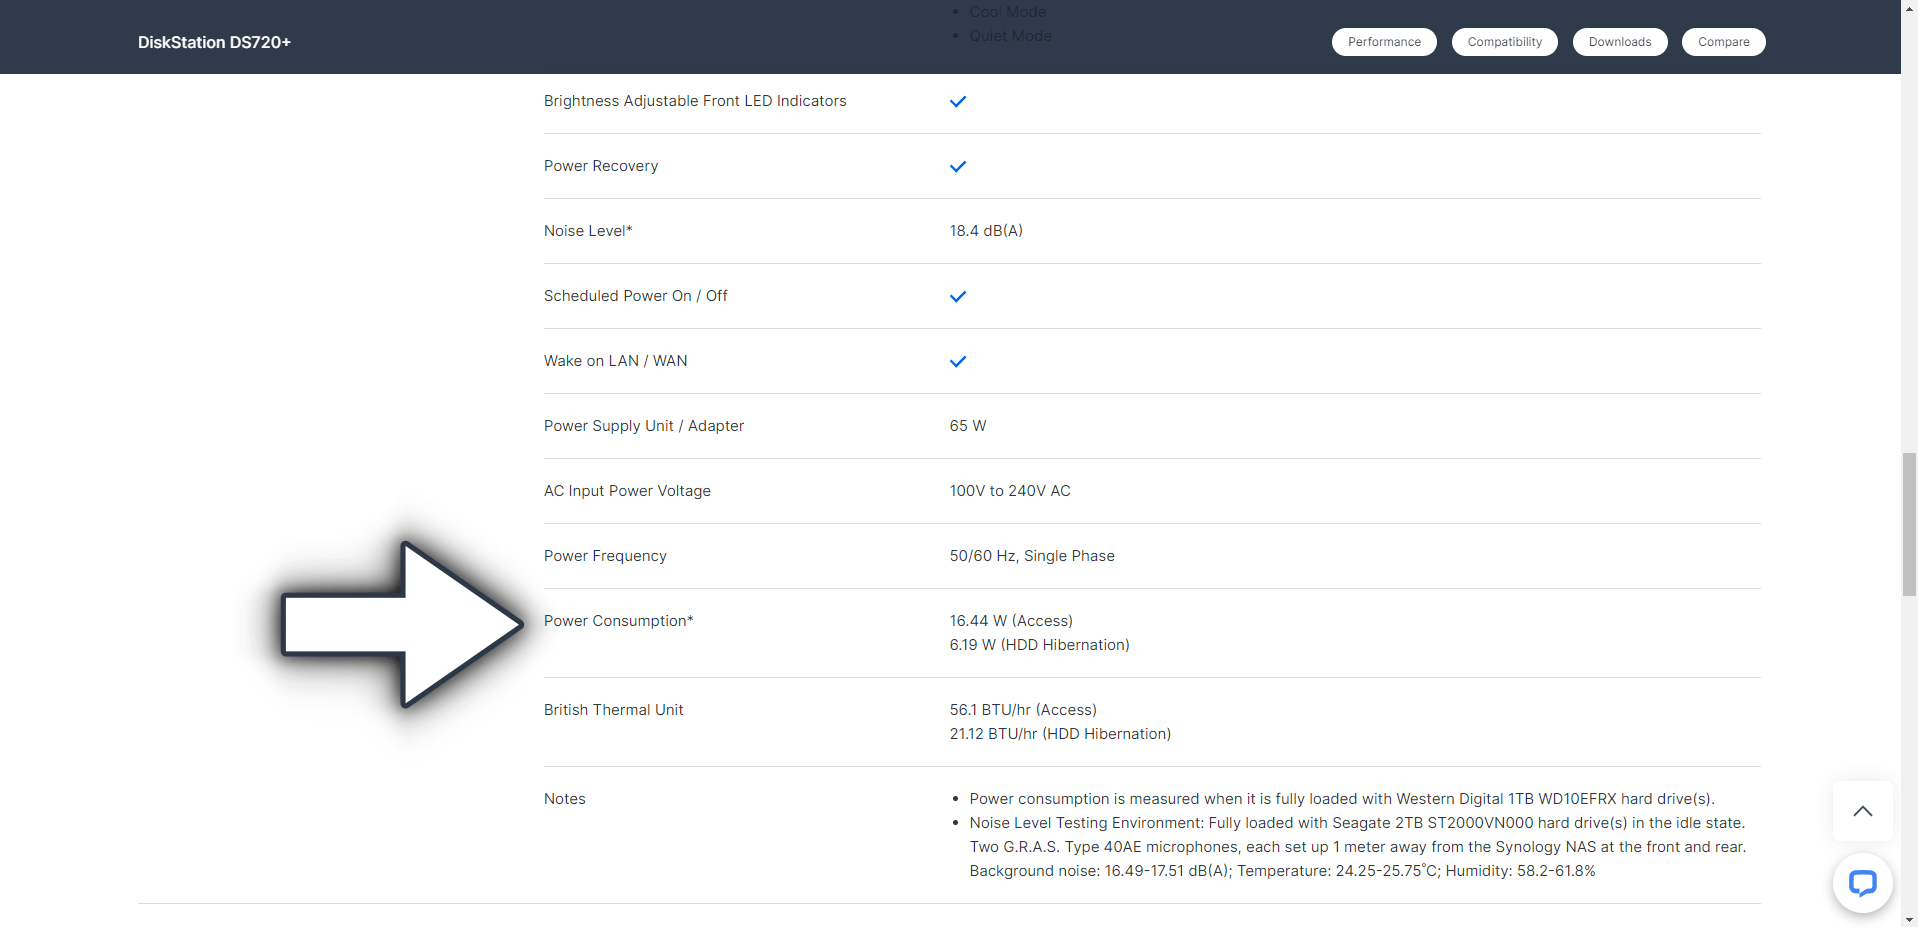The image size is (1918, 927).
Task: Select the 'Notes' row label
Action: point(565,799)
